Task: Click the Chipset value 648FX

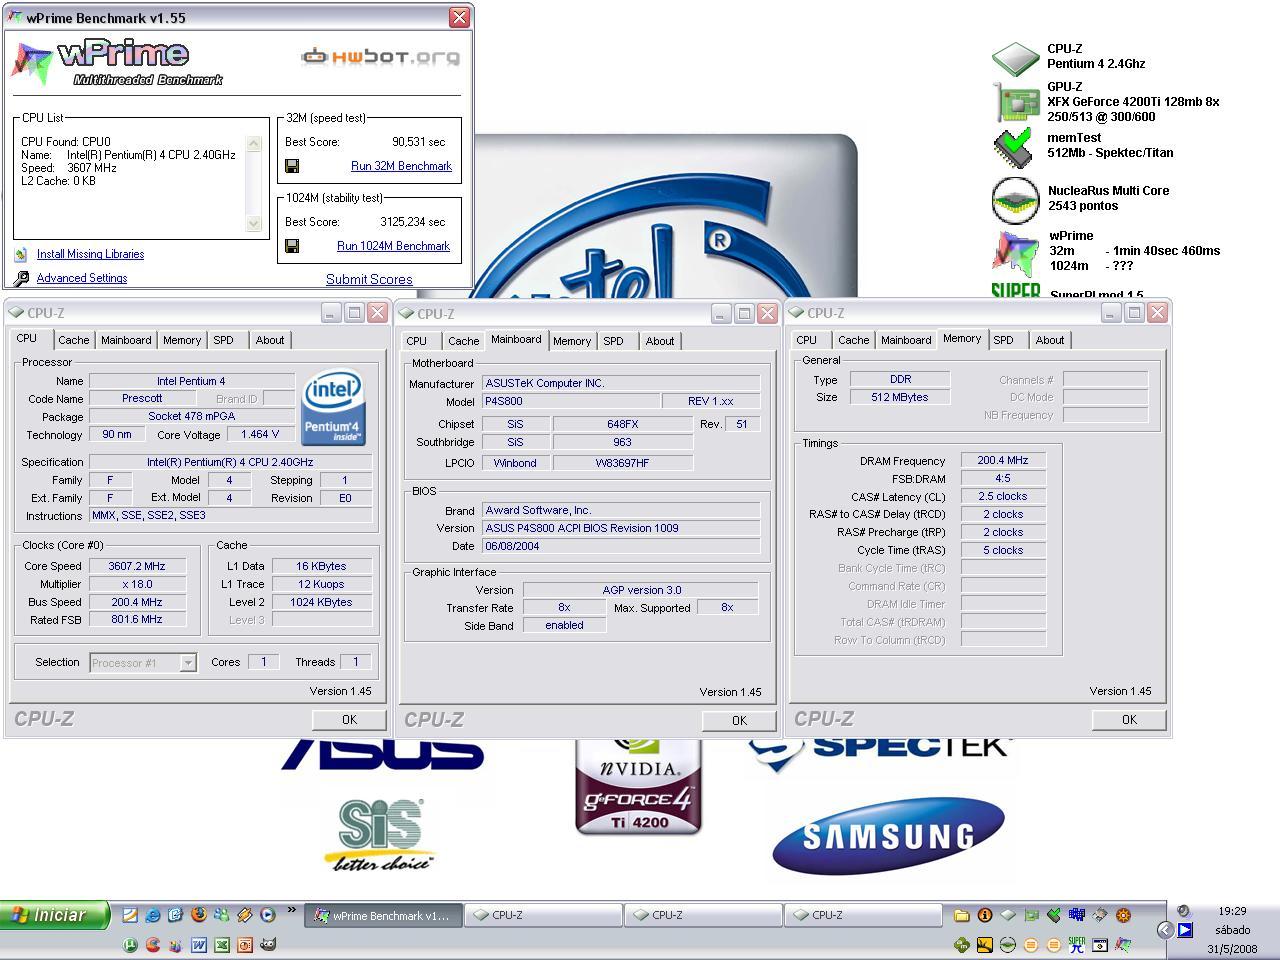Action: click(622, 424)
